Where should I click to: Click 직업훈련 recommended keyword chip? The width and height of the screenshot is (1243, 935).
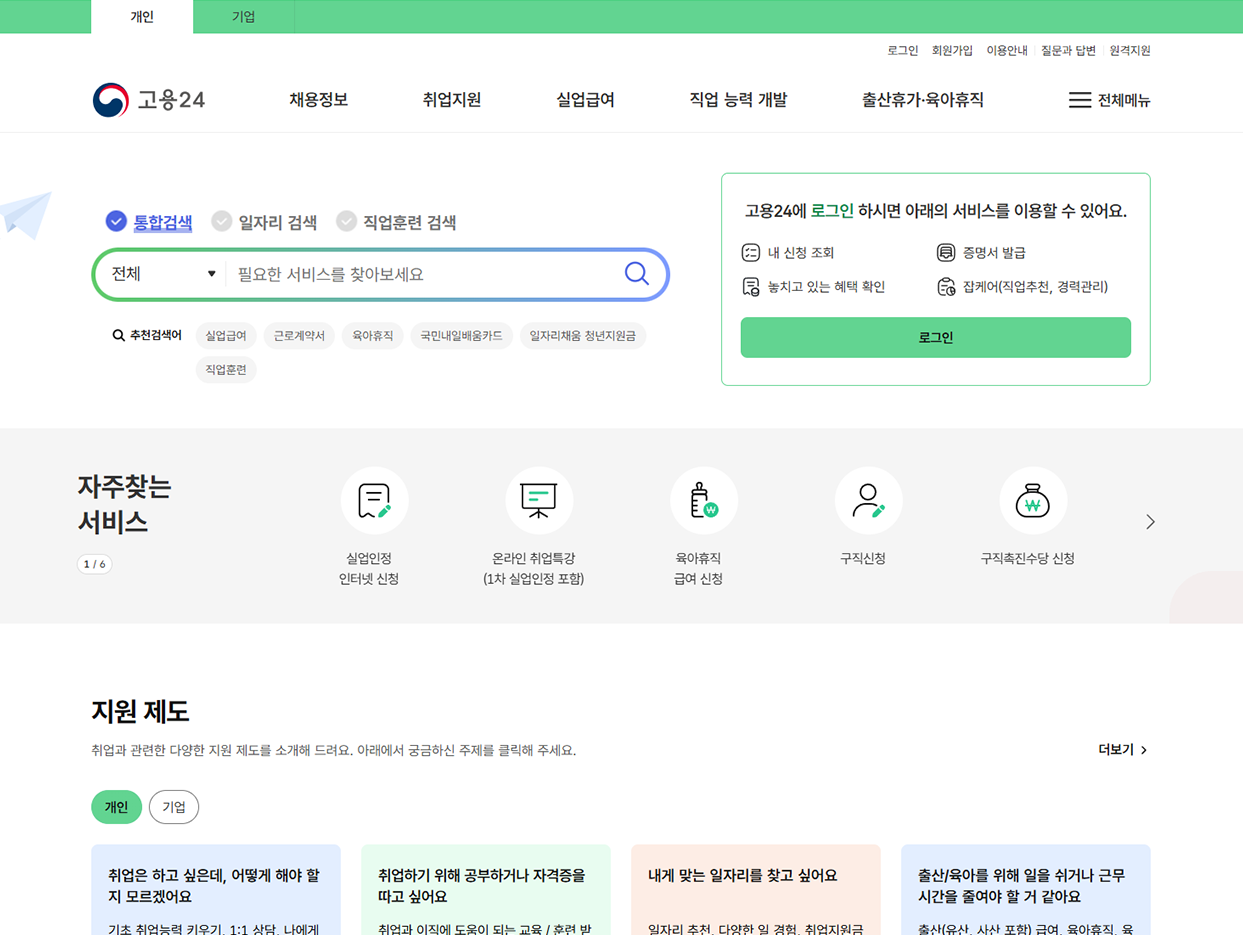tap(226, 370)
